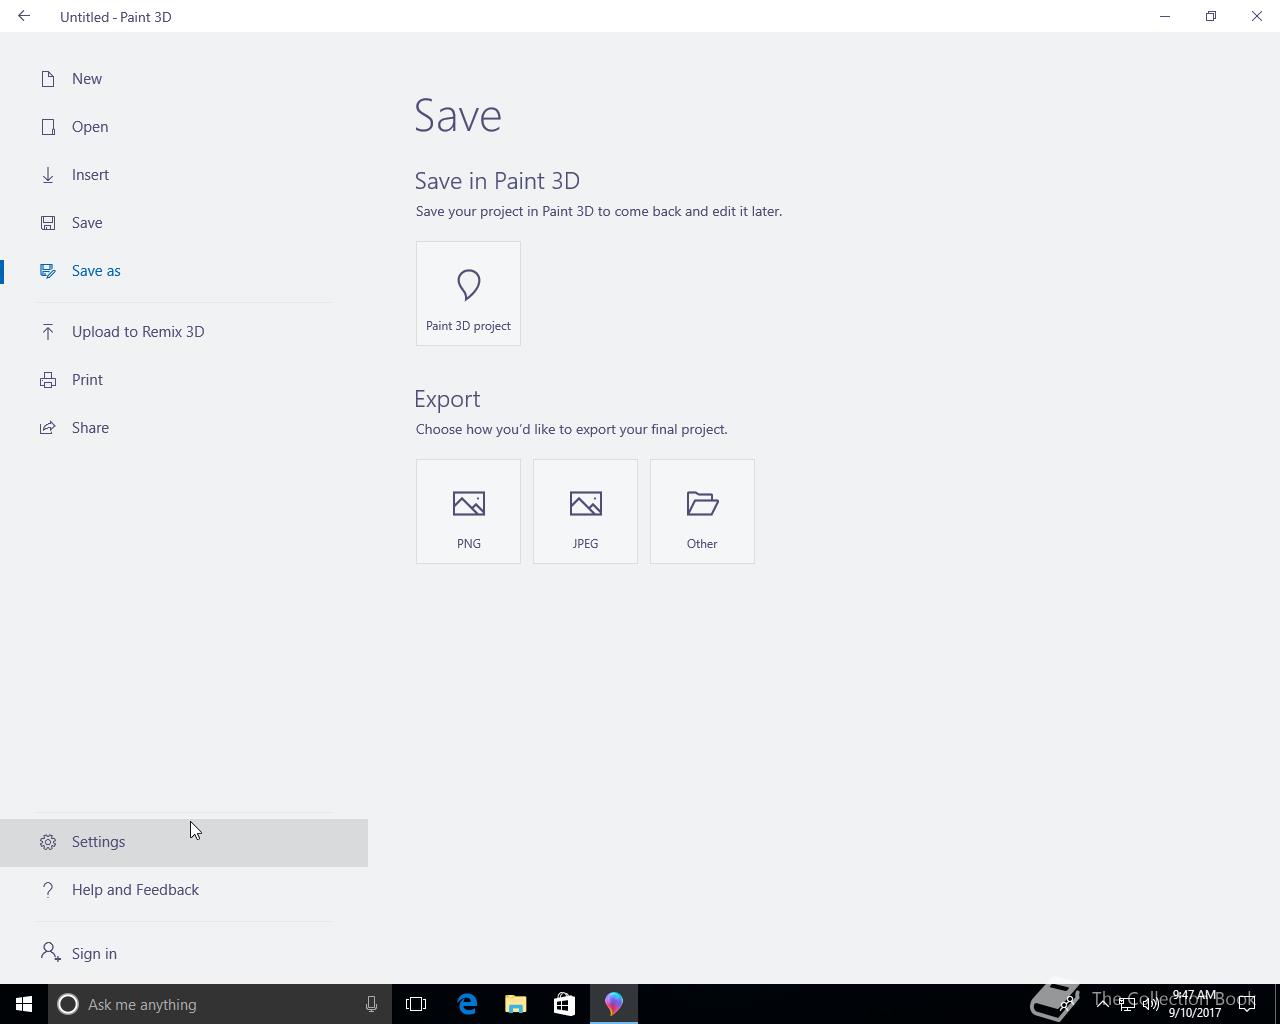Choose the Open menu entry
Viewport: 1280px width, 1024px height.
pos(184,127)
